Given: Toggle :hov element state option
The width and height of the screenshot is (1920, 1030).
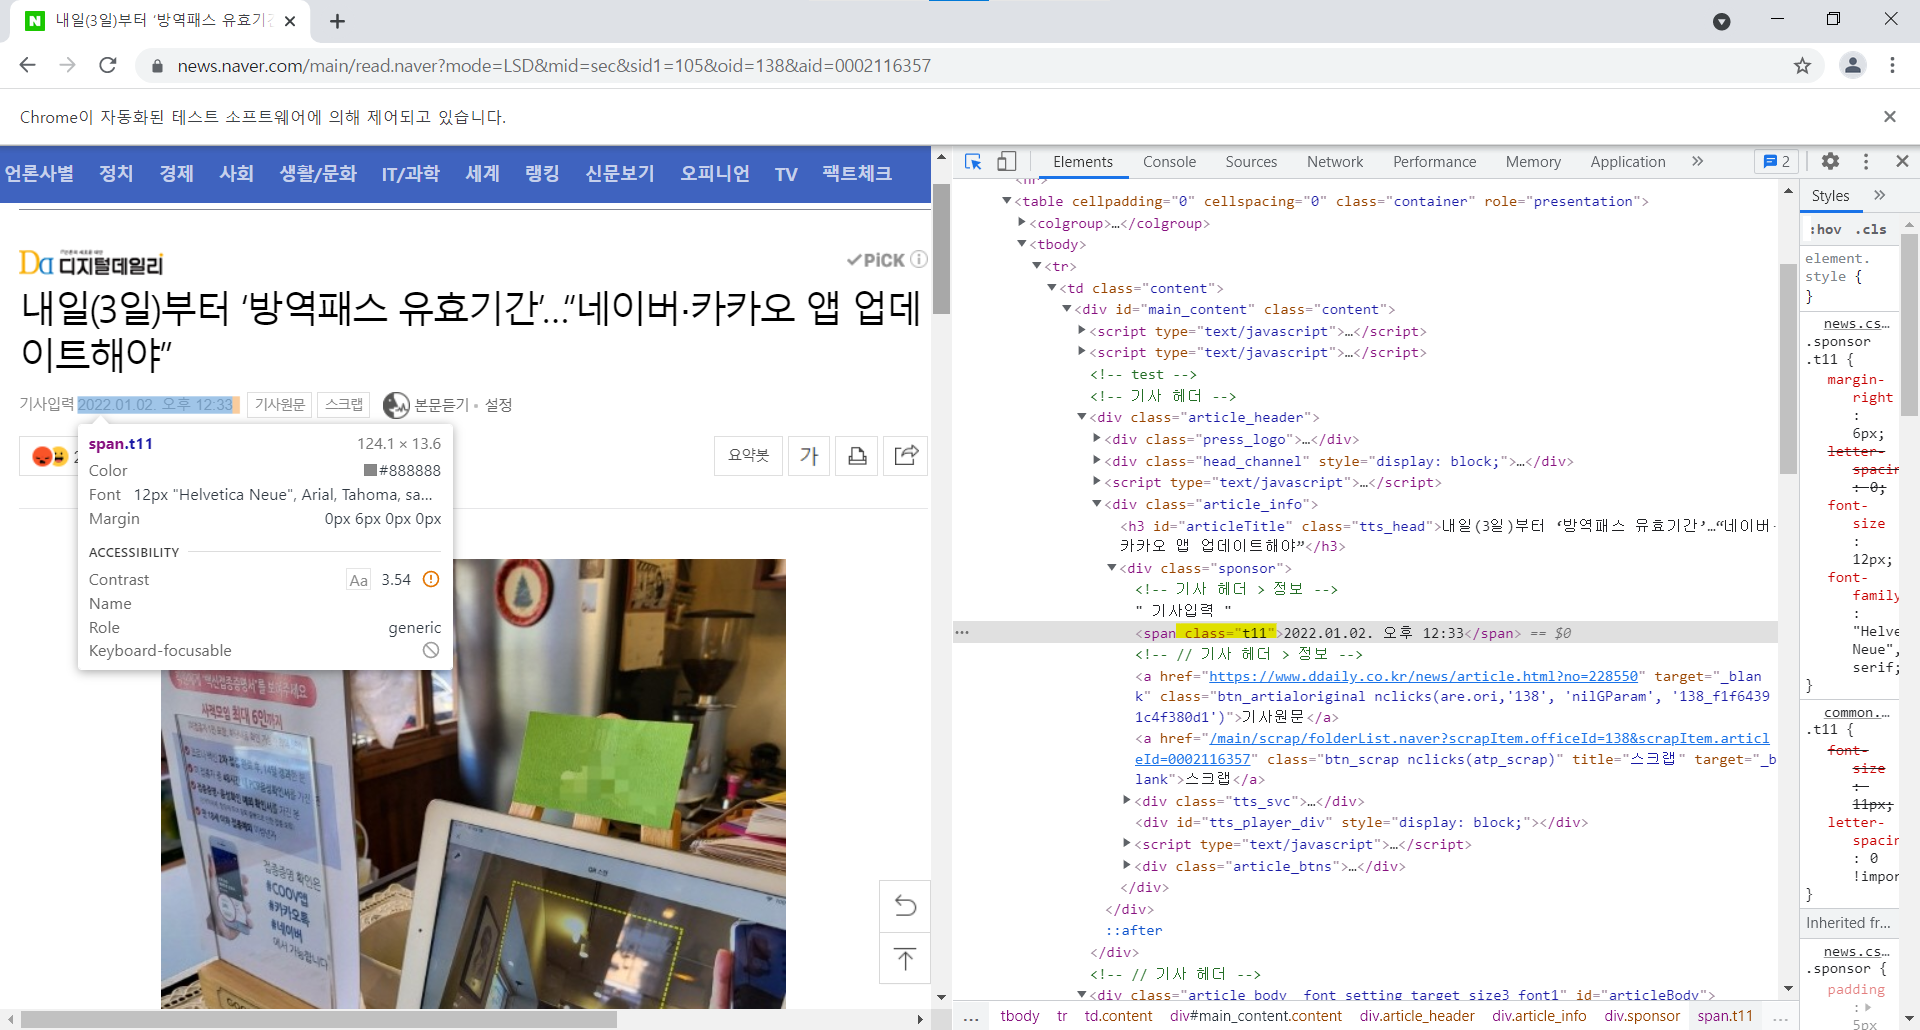Looking at the screenshot, I should point(1825,229).
